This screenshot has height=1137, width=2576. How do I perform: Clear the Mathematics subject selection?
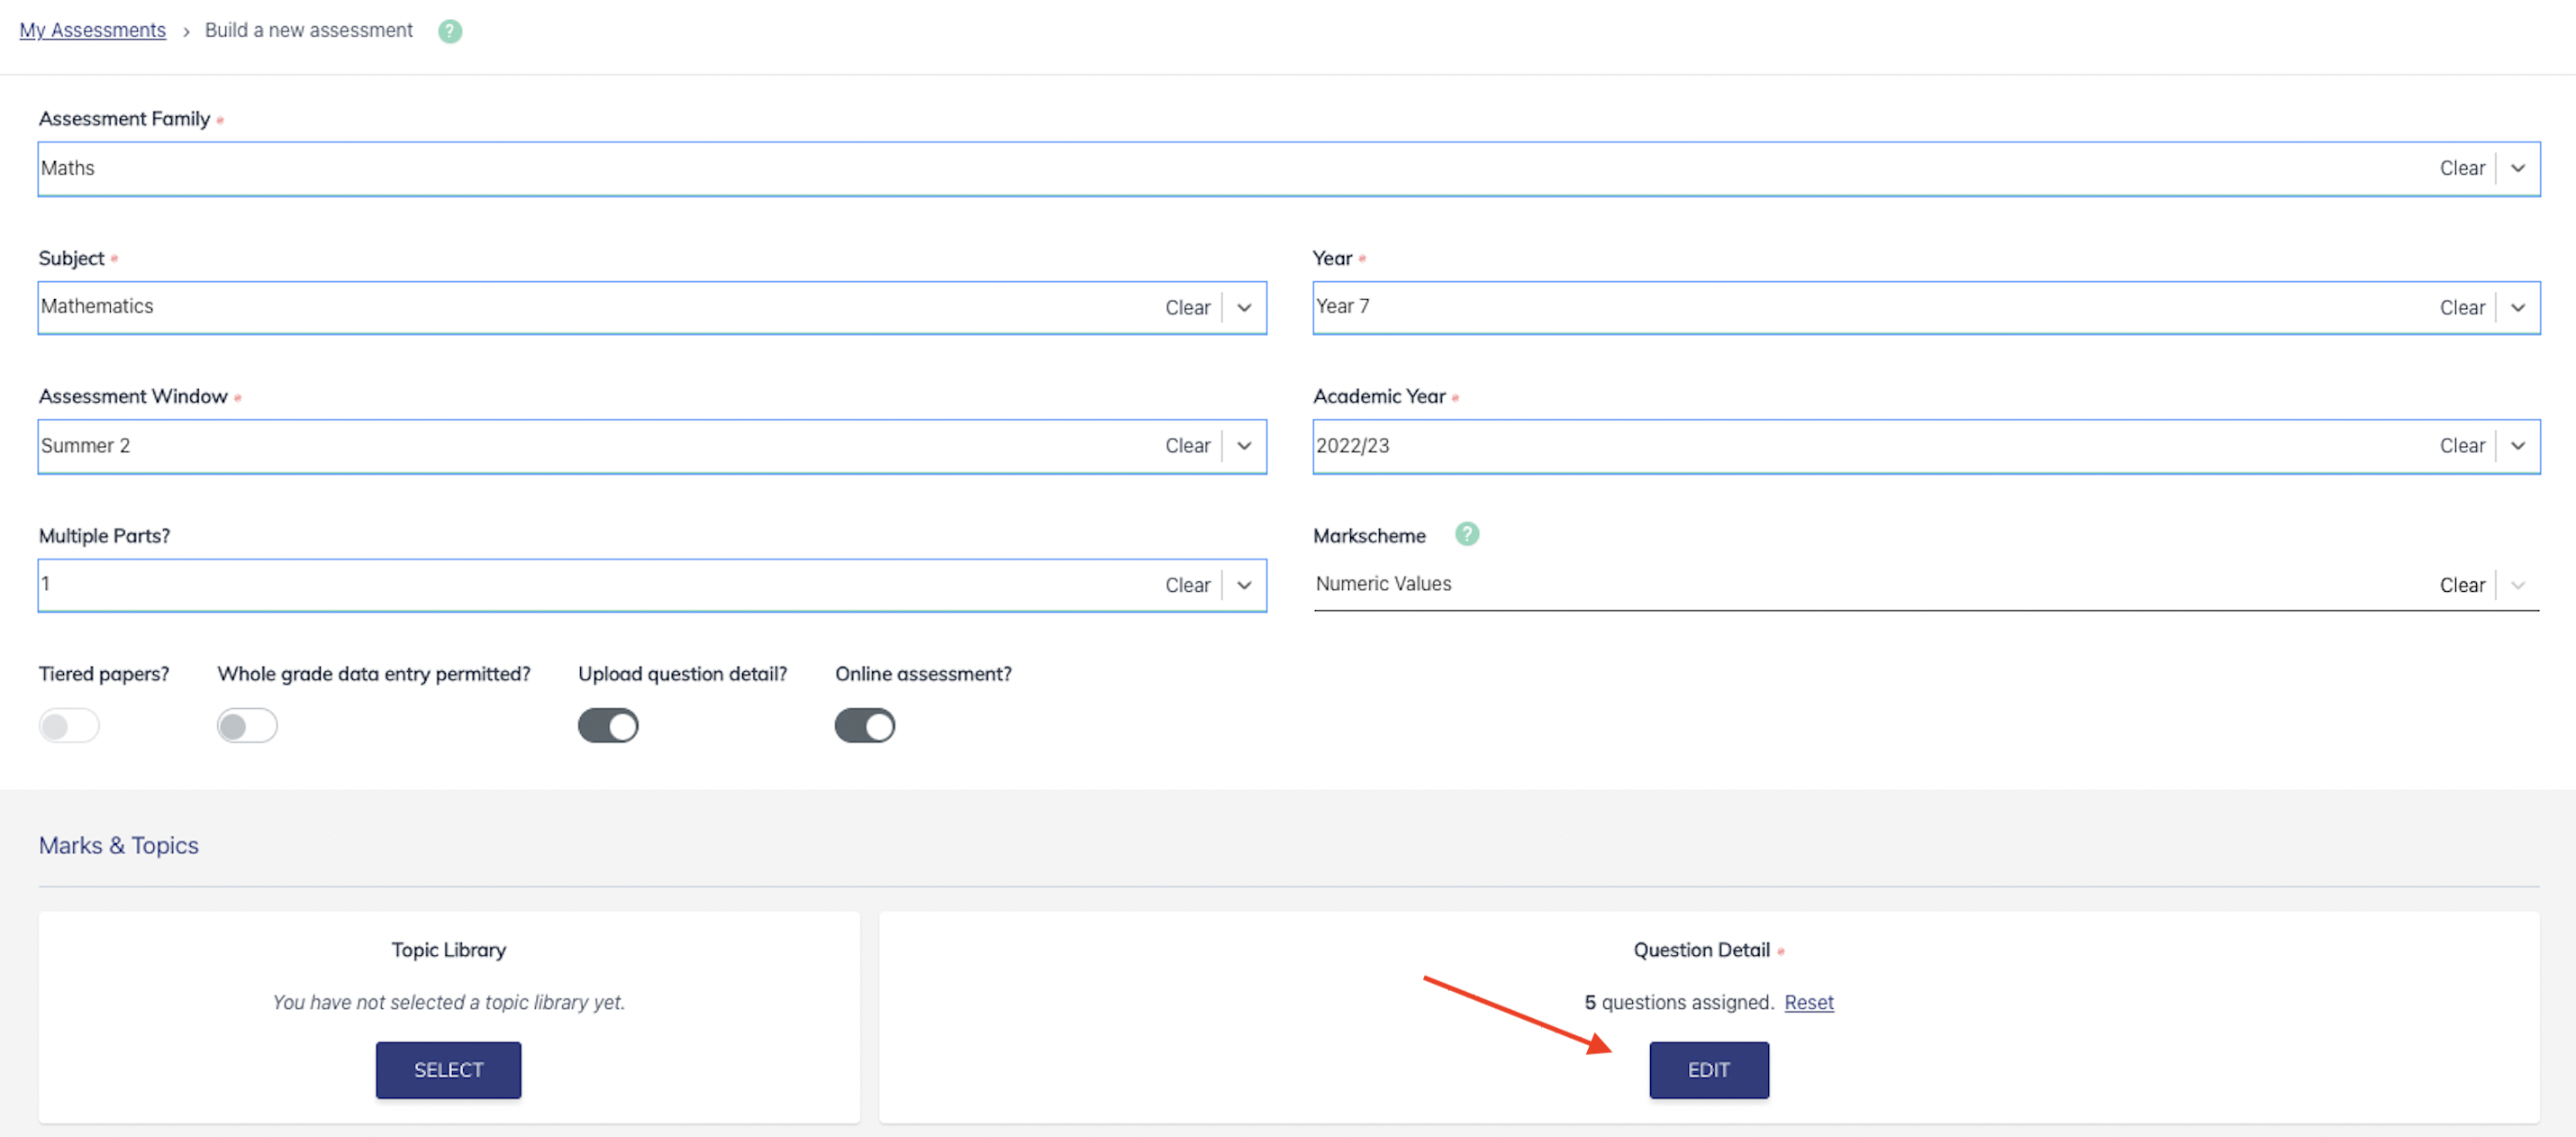coord(1187,307)
